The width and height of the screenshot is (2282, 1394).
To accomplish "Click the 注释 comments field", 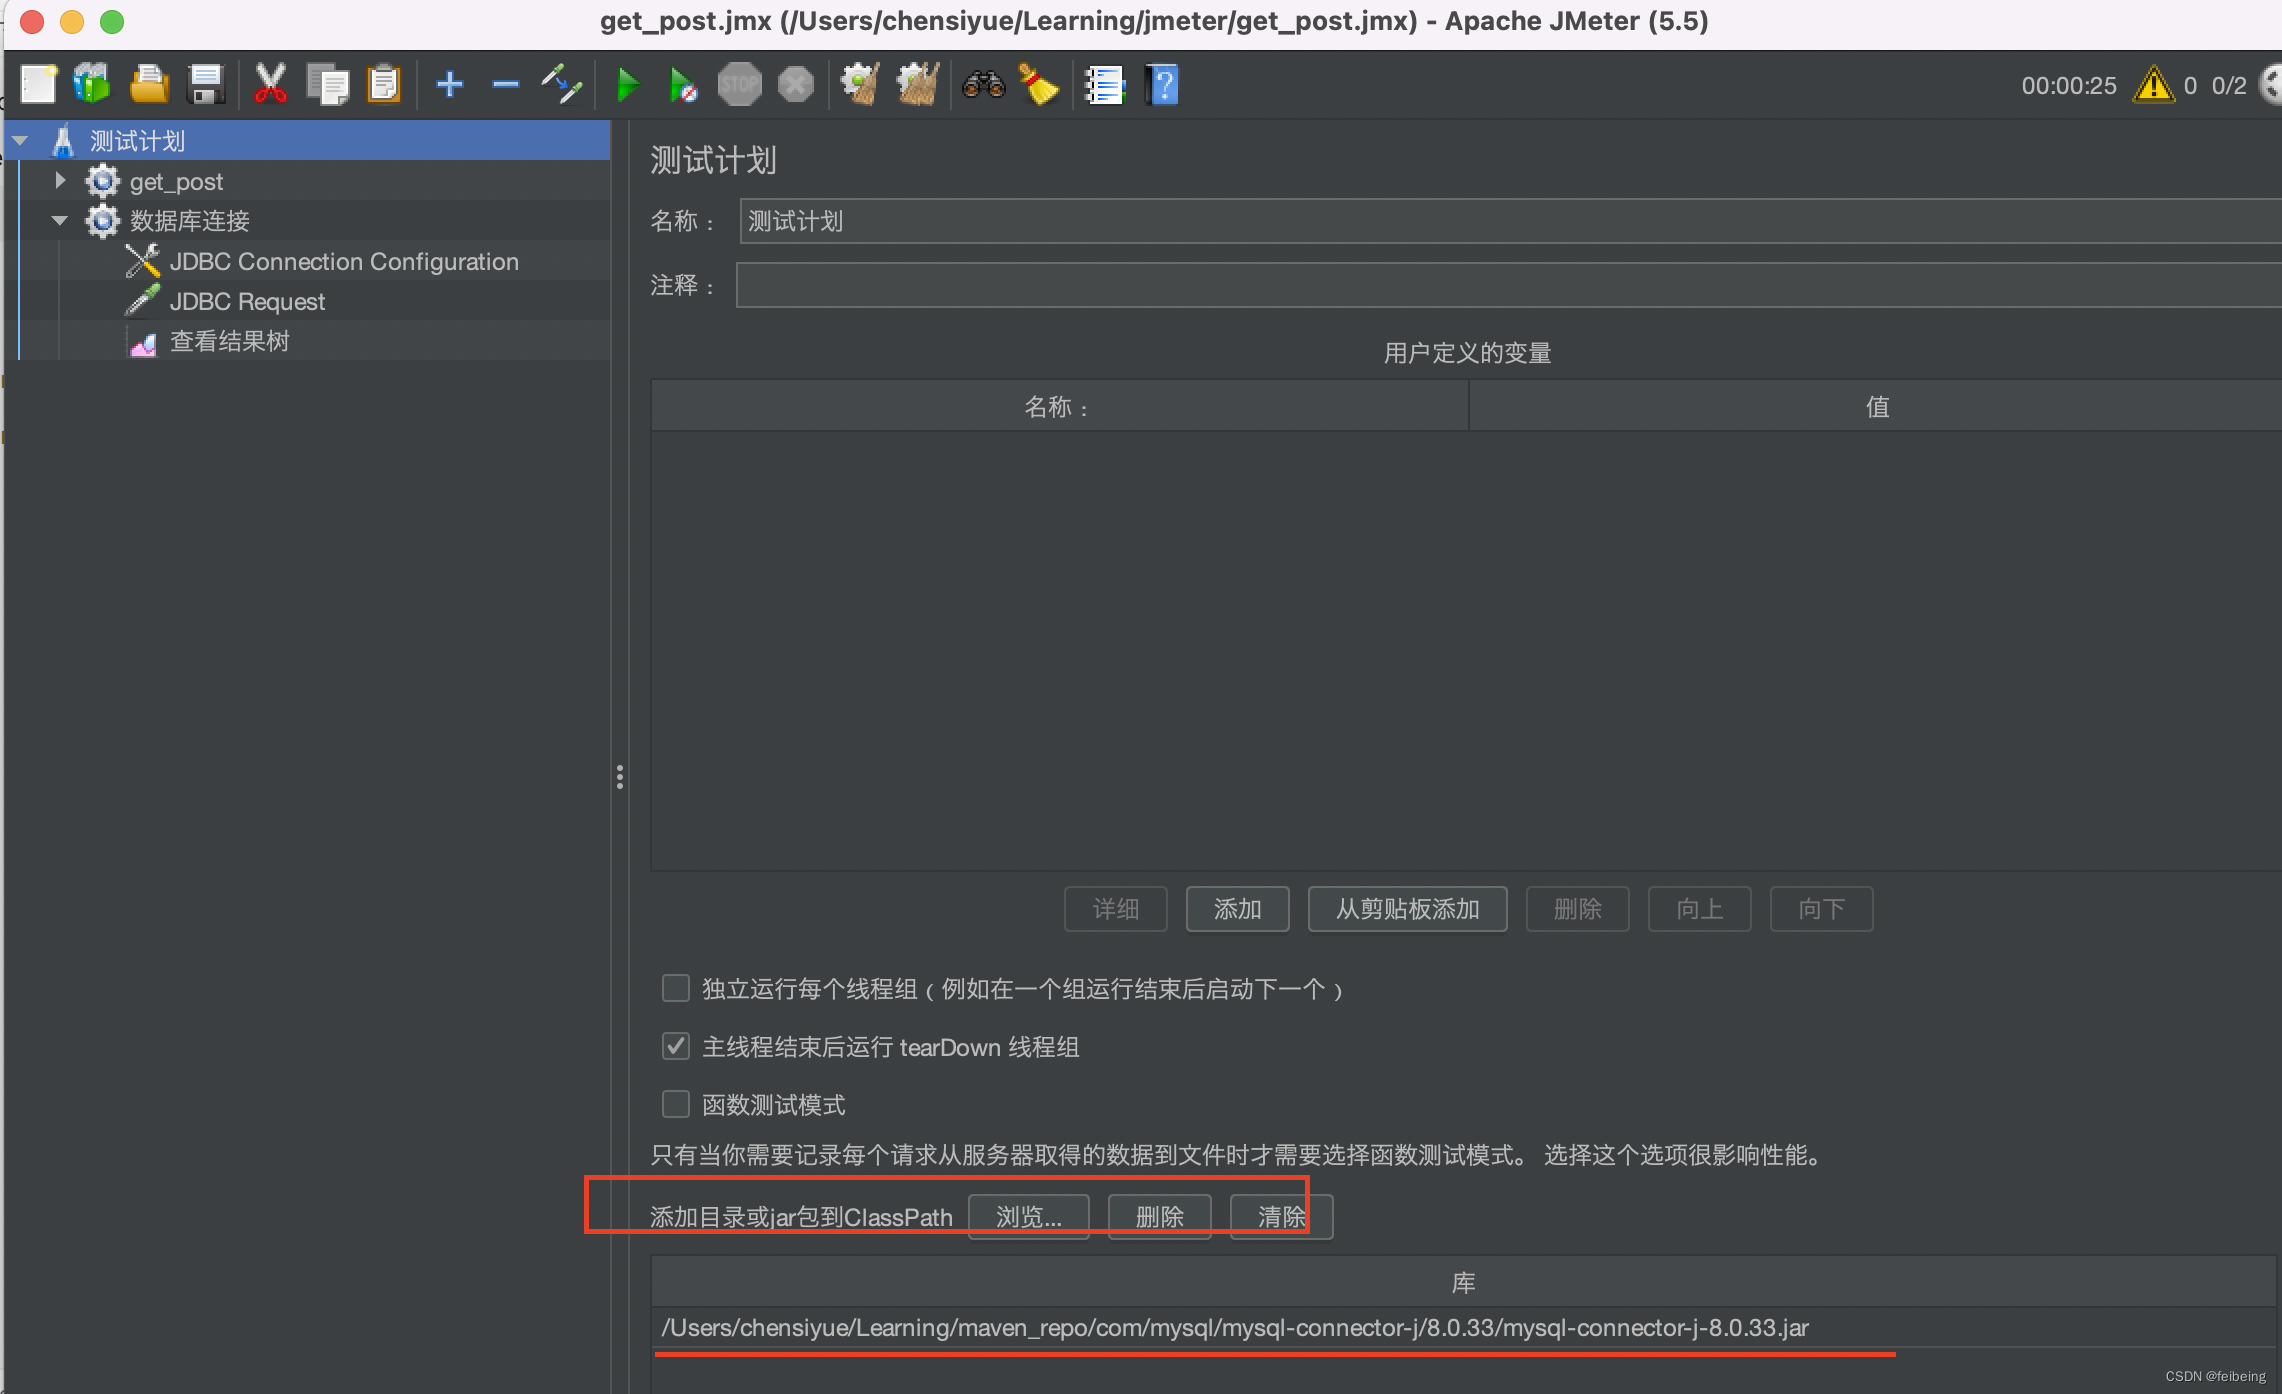I will pyautogui.click(x=1509, y=285).
